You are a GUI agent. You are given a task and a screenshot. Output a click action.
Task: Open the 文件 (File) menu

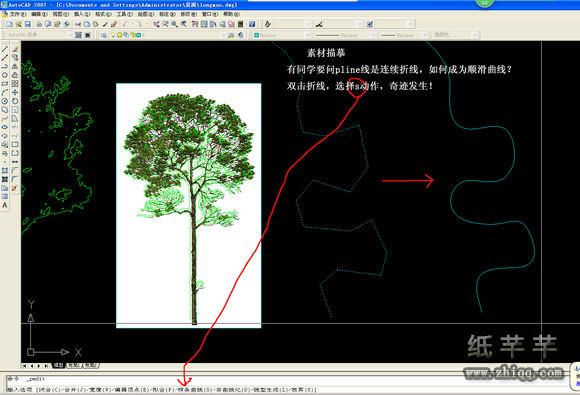(17, 14)
